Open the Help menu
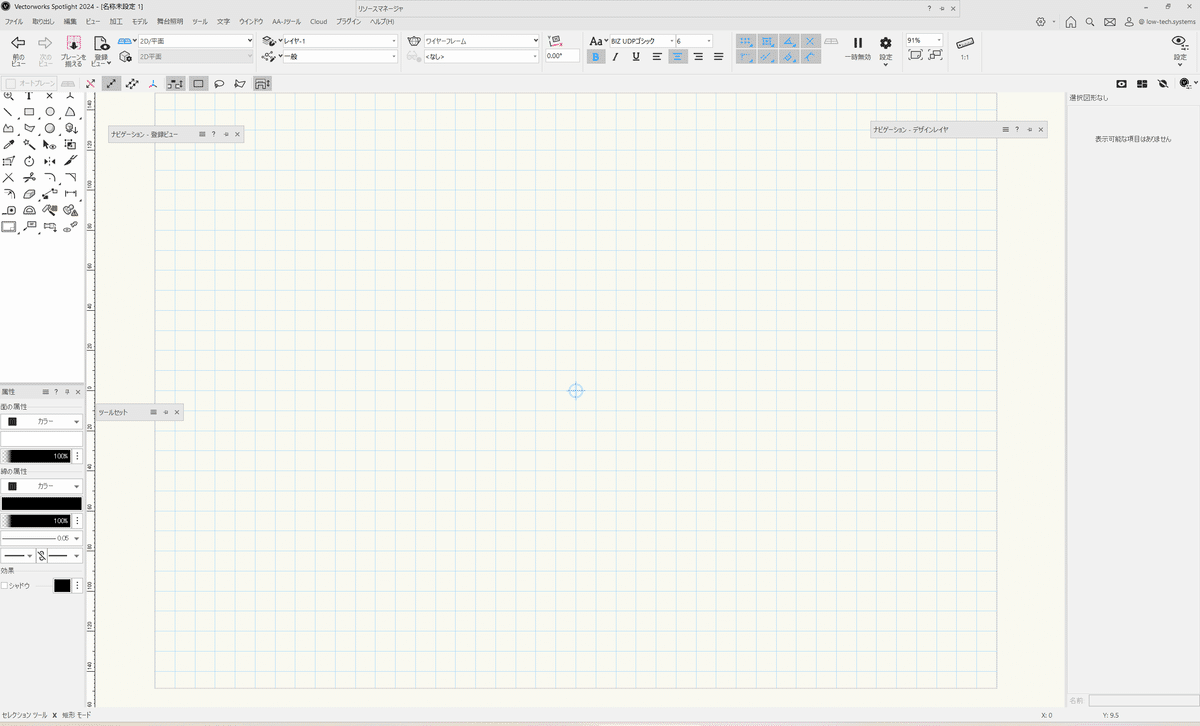The image size is (1200, 726). (382, 21)
